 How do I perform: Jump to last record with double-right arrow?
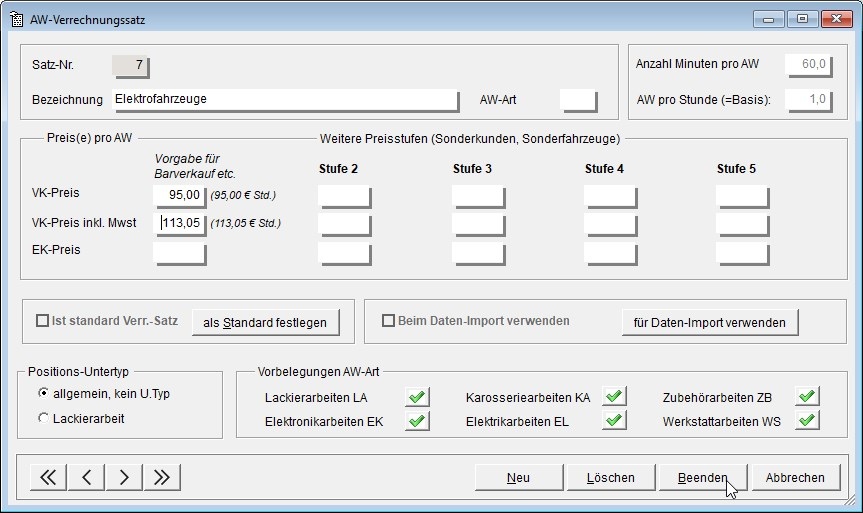[x=162, y=477]
